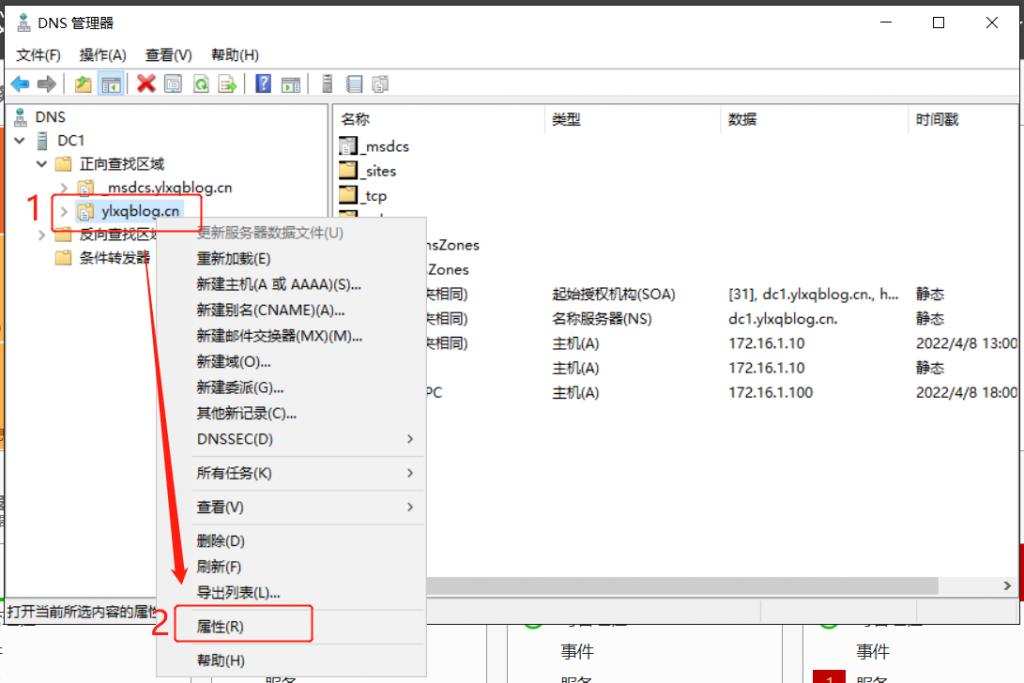Click the forward navigation arrow icon

tap(46, 84)
